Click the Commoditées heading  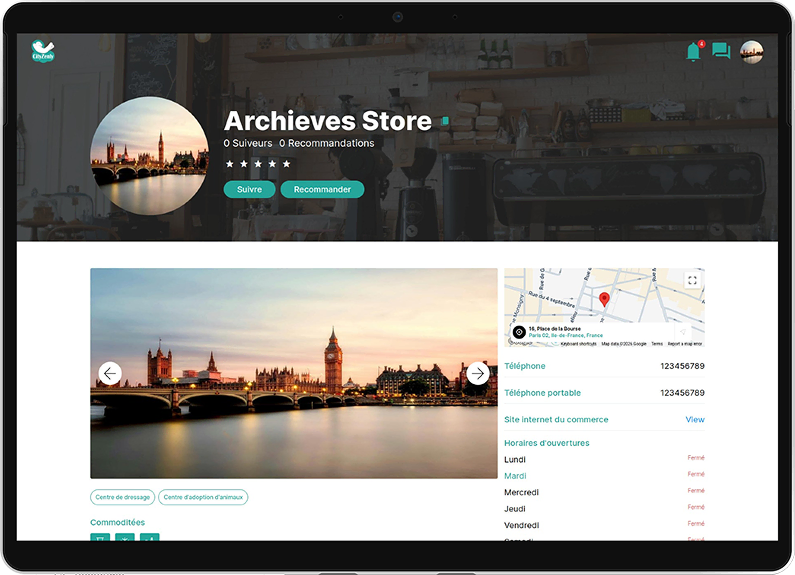117,522
